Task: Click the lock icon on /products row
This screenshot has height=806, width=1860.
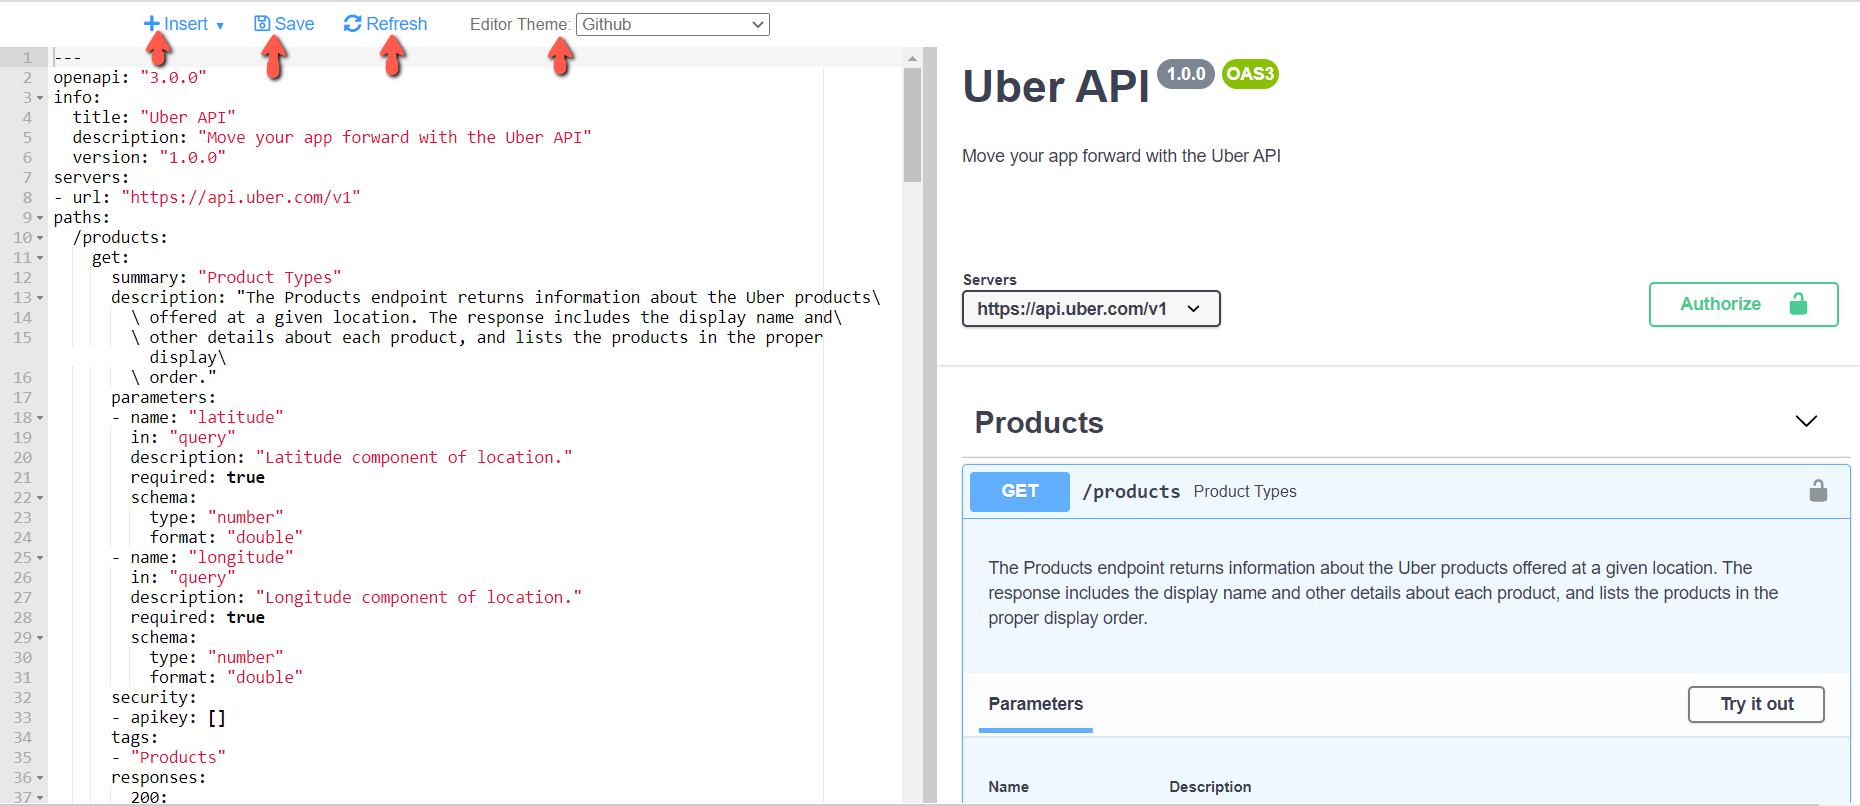Action: (1818, 491)
